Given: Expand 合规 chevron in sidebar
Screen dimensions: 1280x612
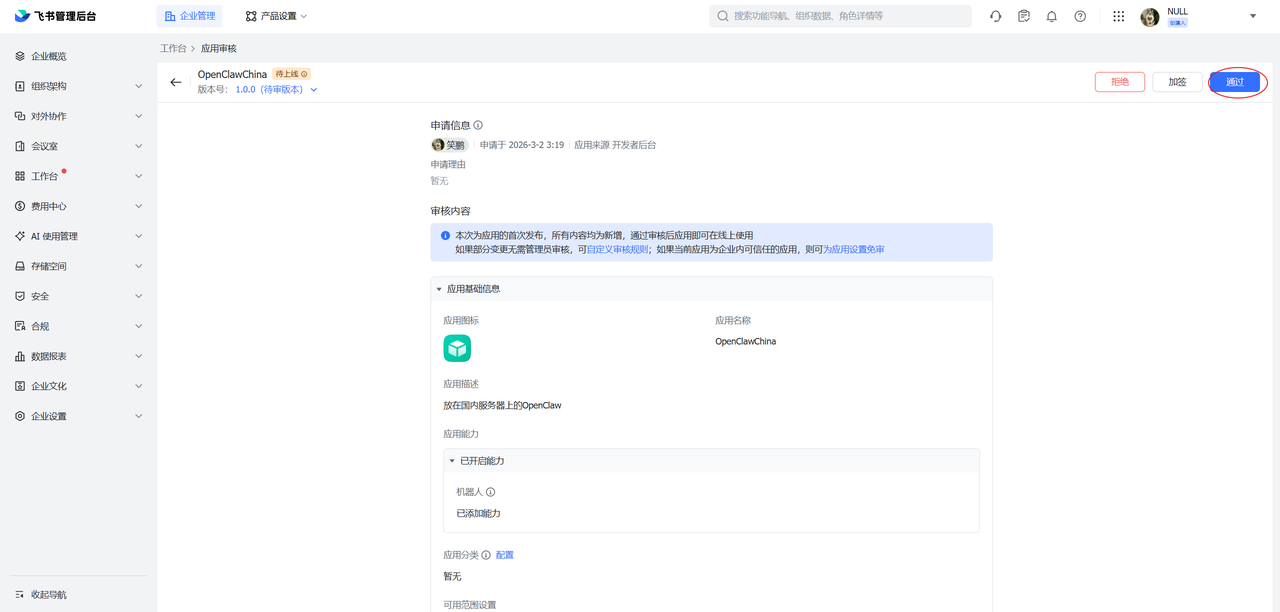Looking at the screenshot, I should click(x=138, y=326).
